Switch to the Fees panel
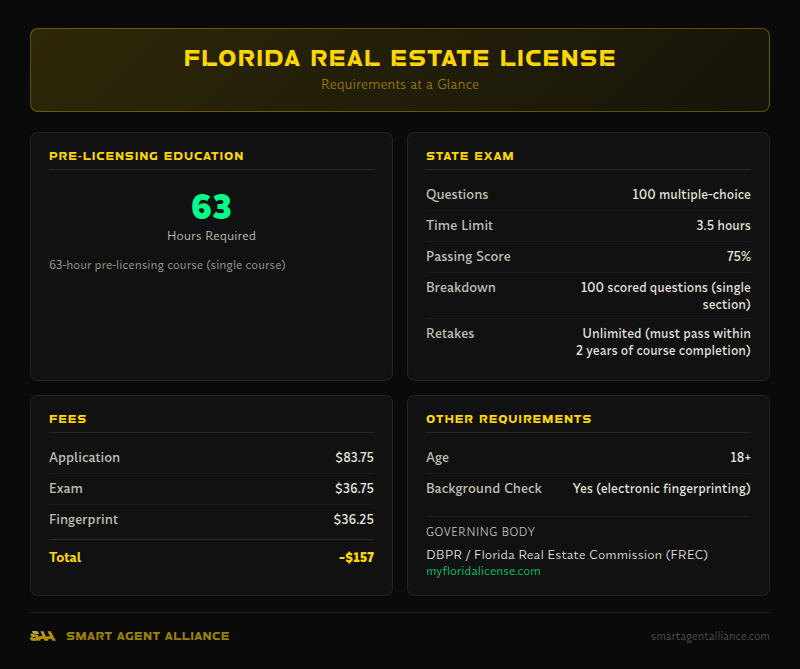The image size is (800, 669). pyautogui.click(x=211, y=490)
